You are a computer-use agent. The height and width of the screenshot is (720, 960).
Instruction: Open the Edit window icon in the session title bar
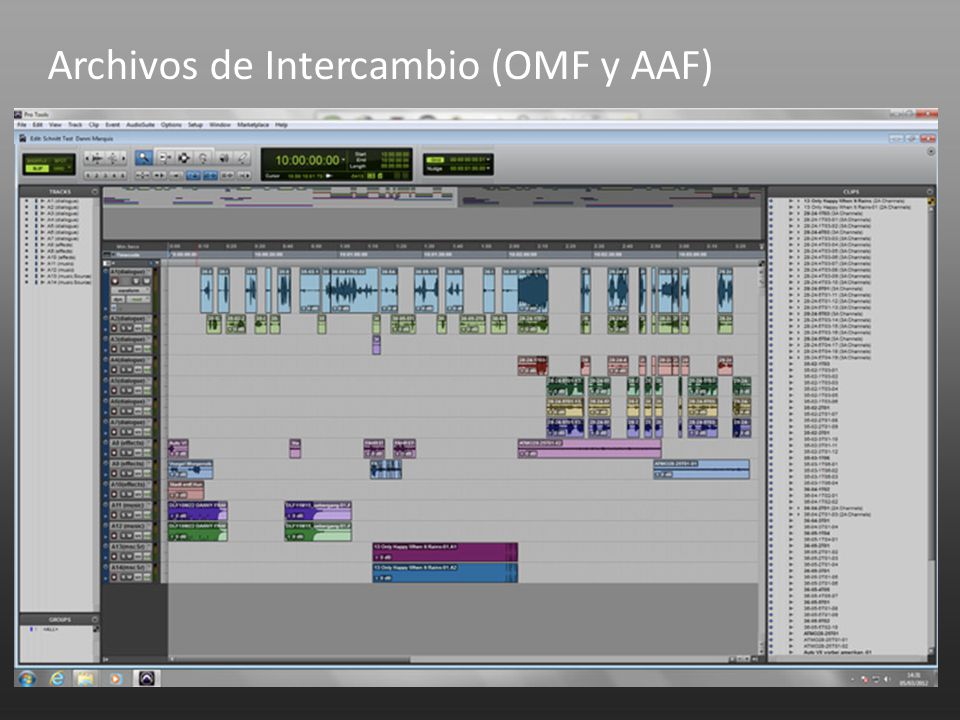tap(23, 138)
